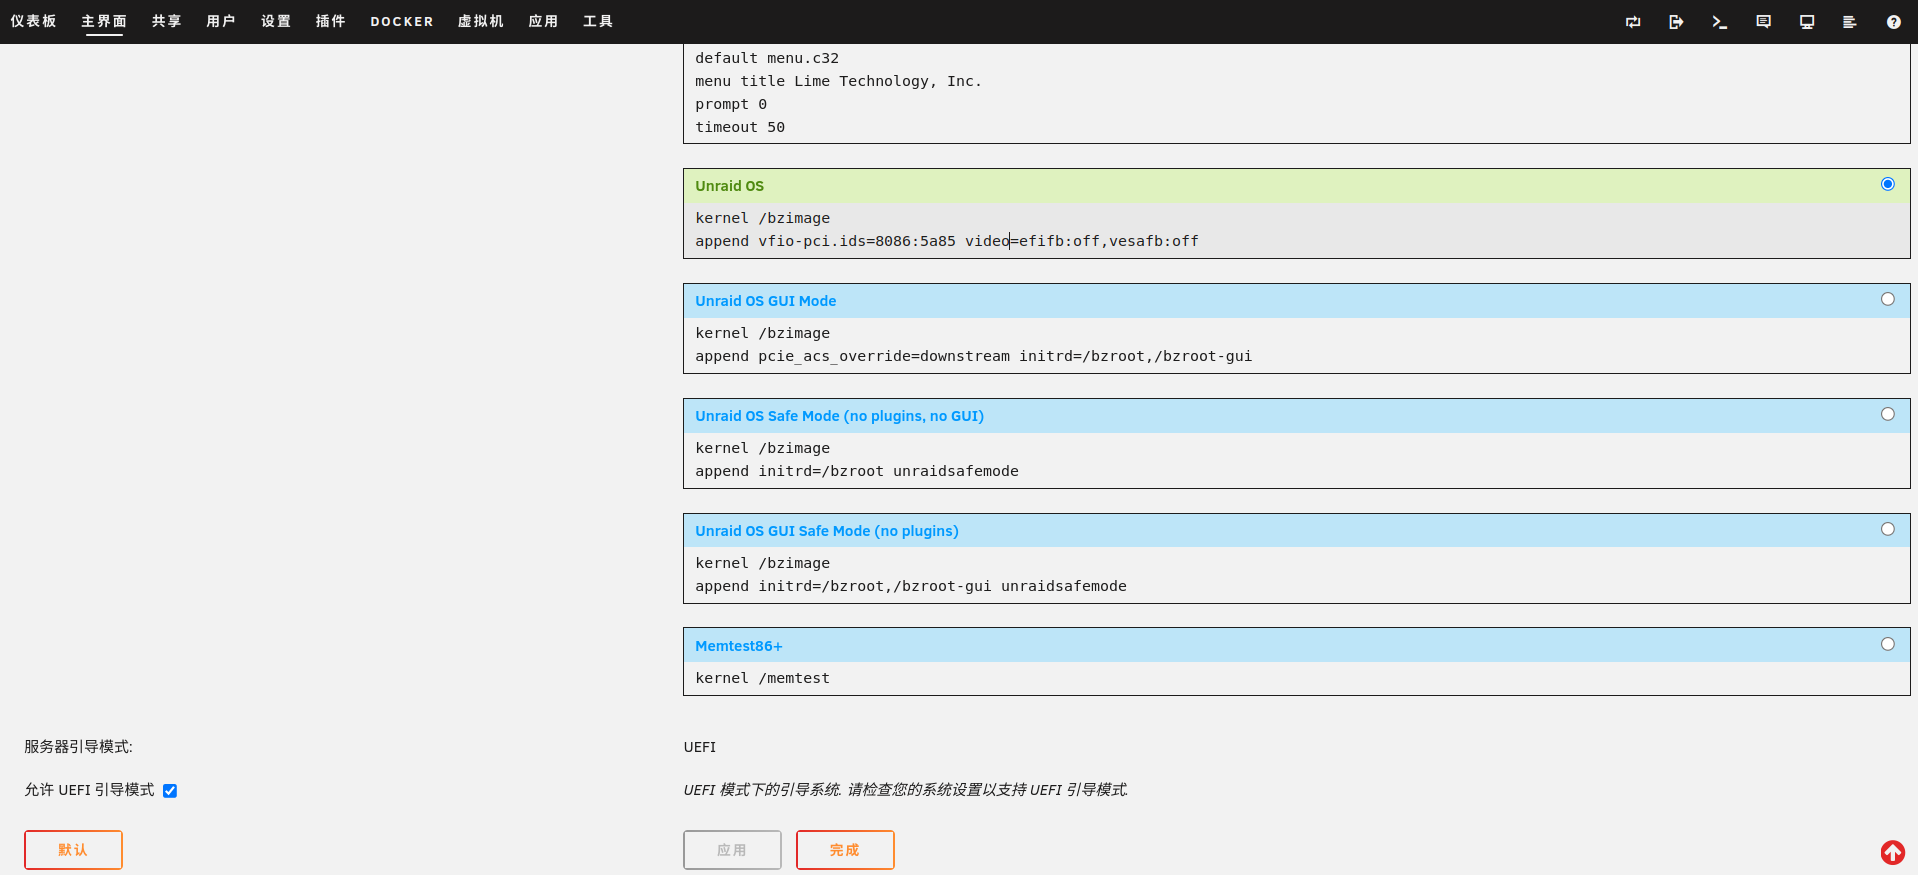Click the italic UEFI 模式下的引导系统 hint text
Image resolution: width=1918 pixels, height=875 pixels.
[x=905, y=790]
